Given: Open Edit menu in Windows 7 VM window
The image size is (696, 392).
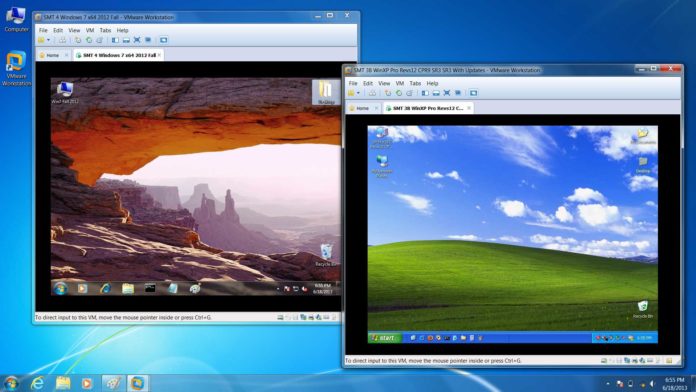Looking at the screenshot, I should pos(58,30).
